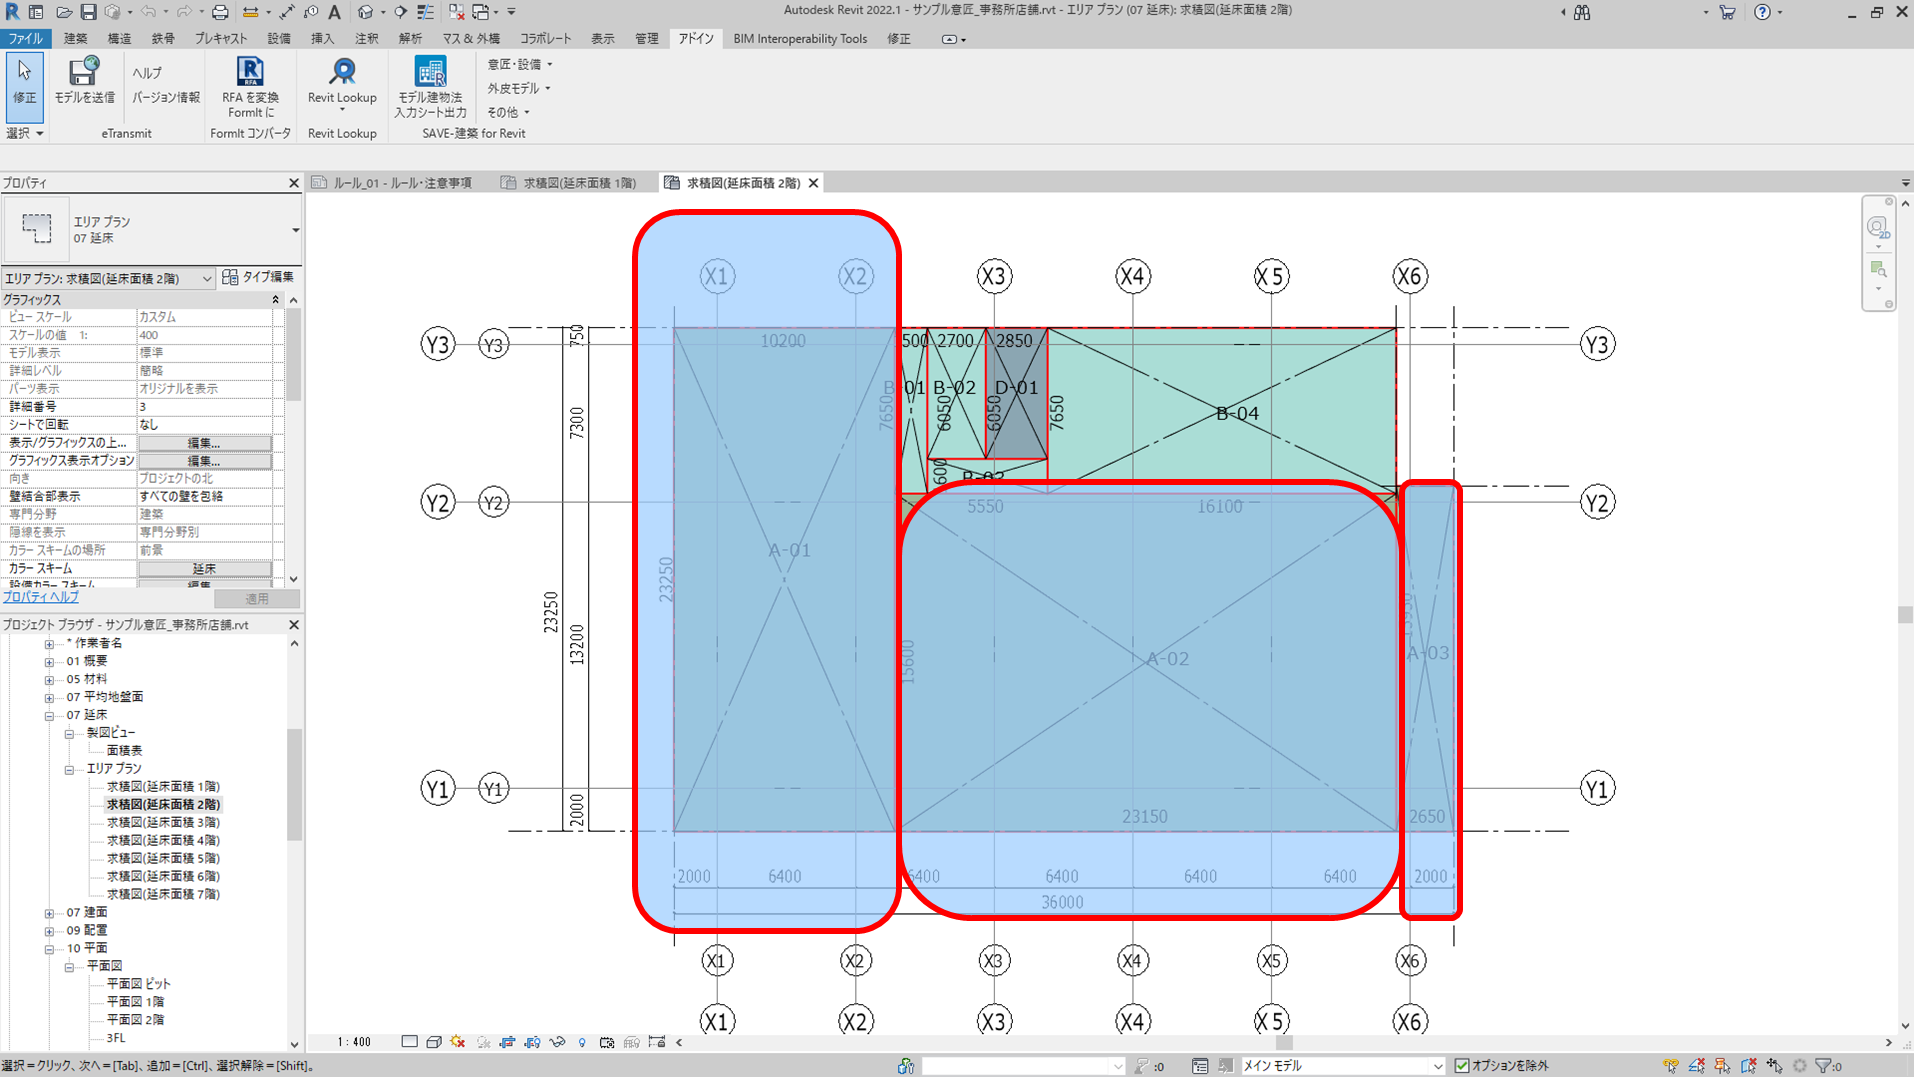Screen dimensions: 1914x1077
Task: Click the カラースキーム 延床 button
Action: (x=204, y=568)
